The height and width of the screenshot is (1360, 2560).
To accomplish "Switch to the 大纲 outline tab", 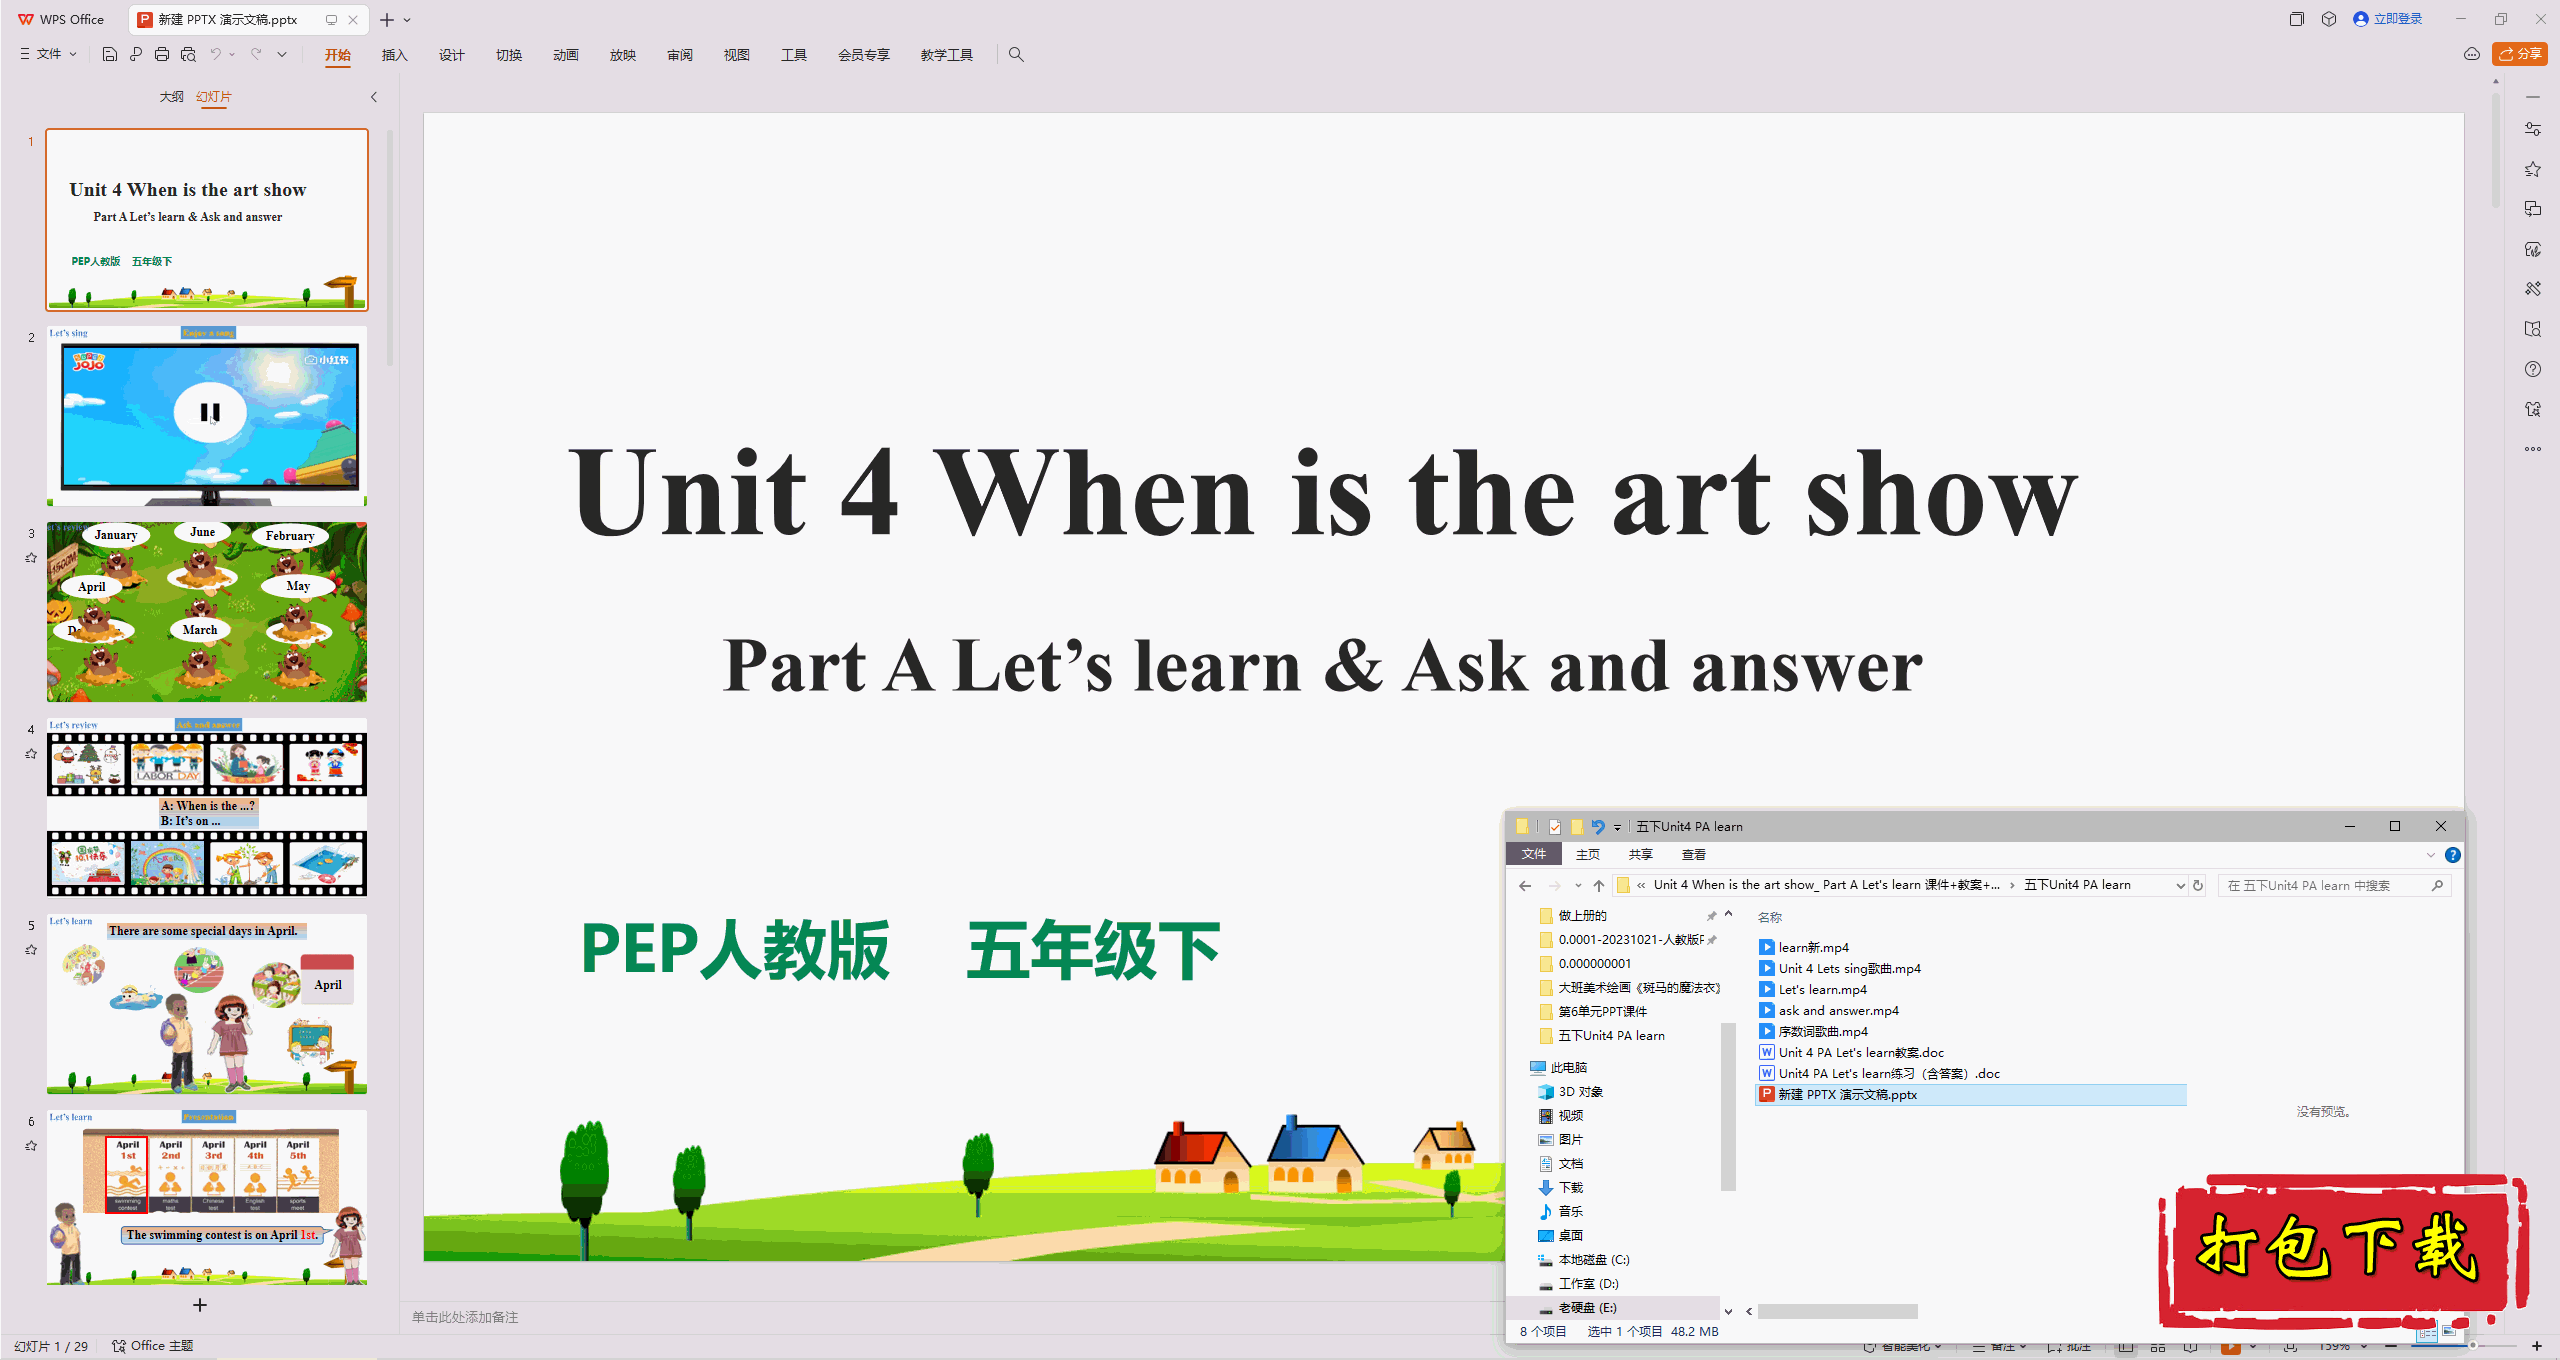I will click(x=172, y=97).
